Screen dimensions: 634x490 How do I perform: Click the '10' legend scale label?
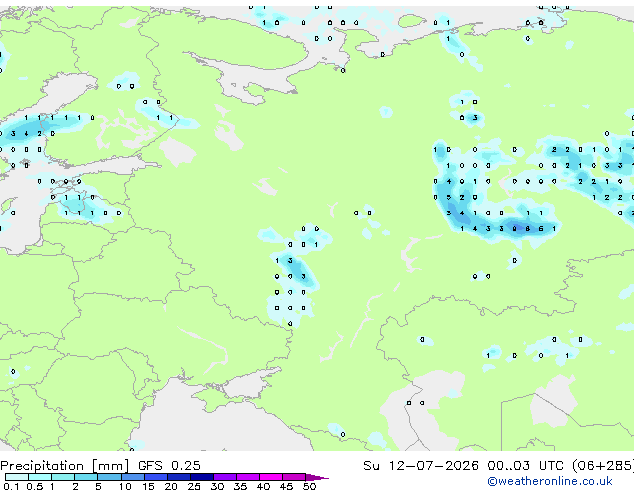coord(125,486)
